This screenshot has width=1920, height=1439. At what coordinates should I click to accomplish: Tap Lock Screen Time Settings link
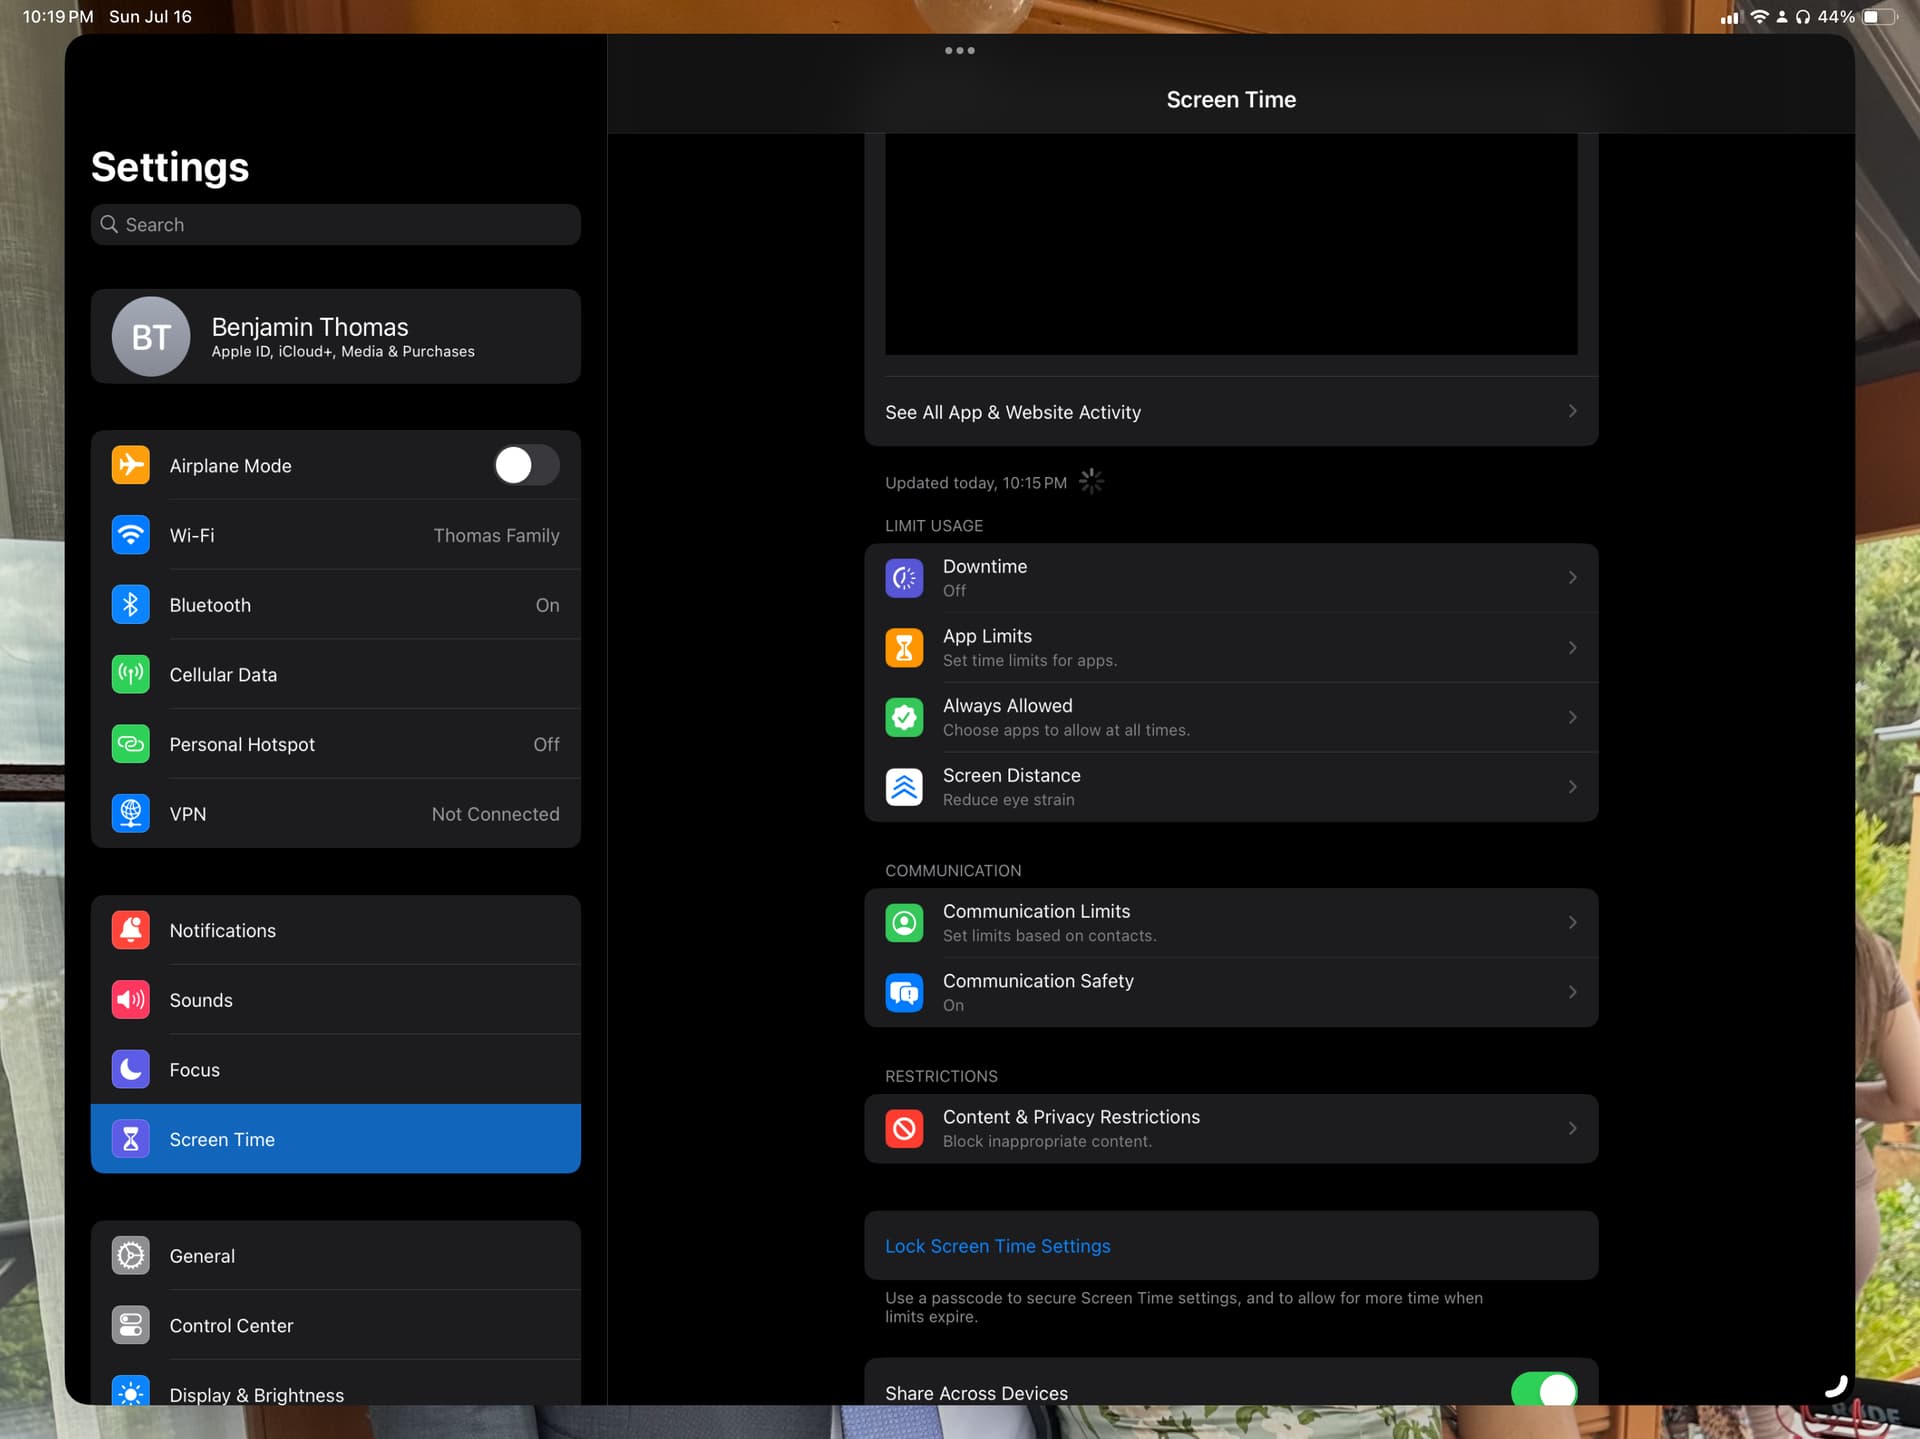coord(997,1246)
